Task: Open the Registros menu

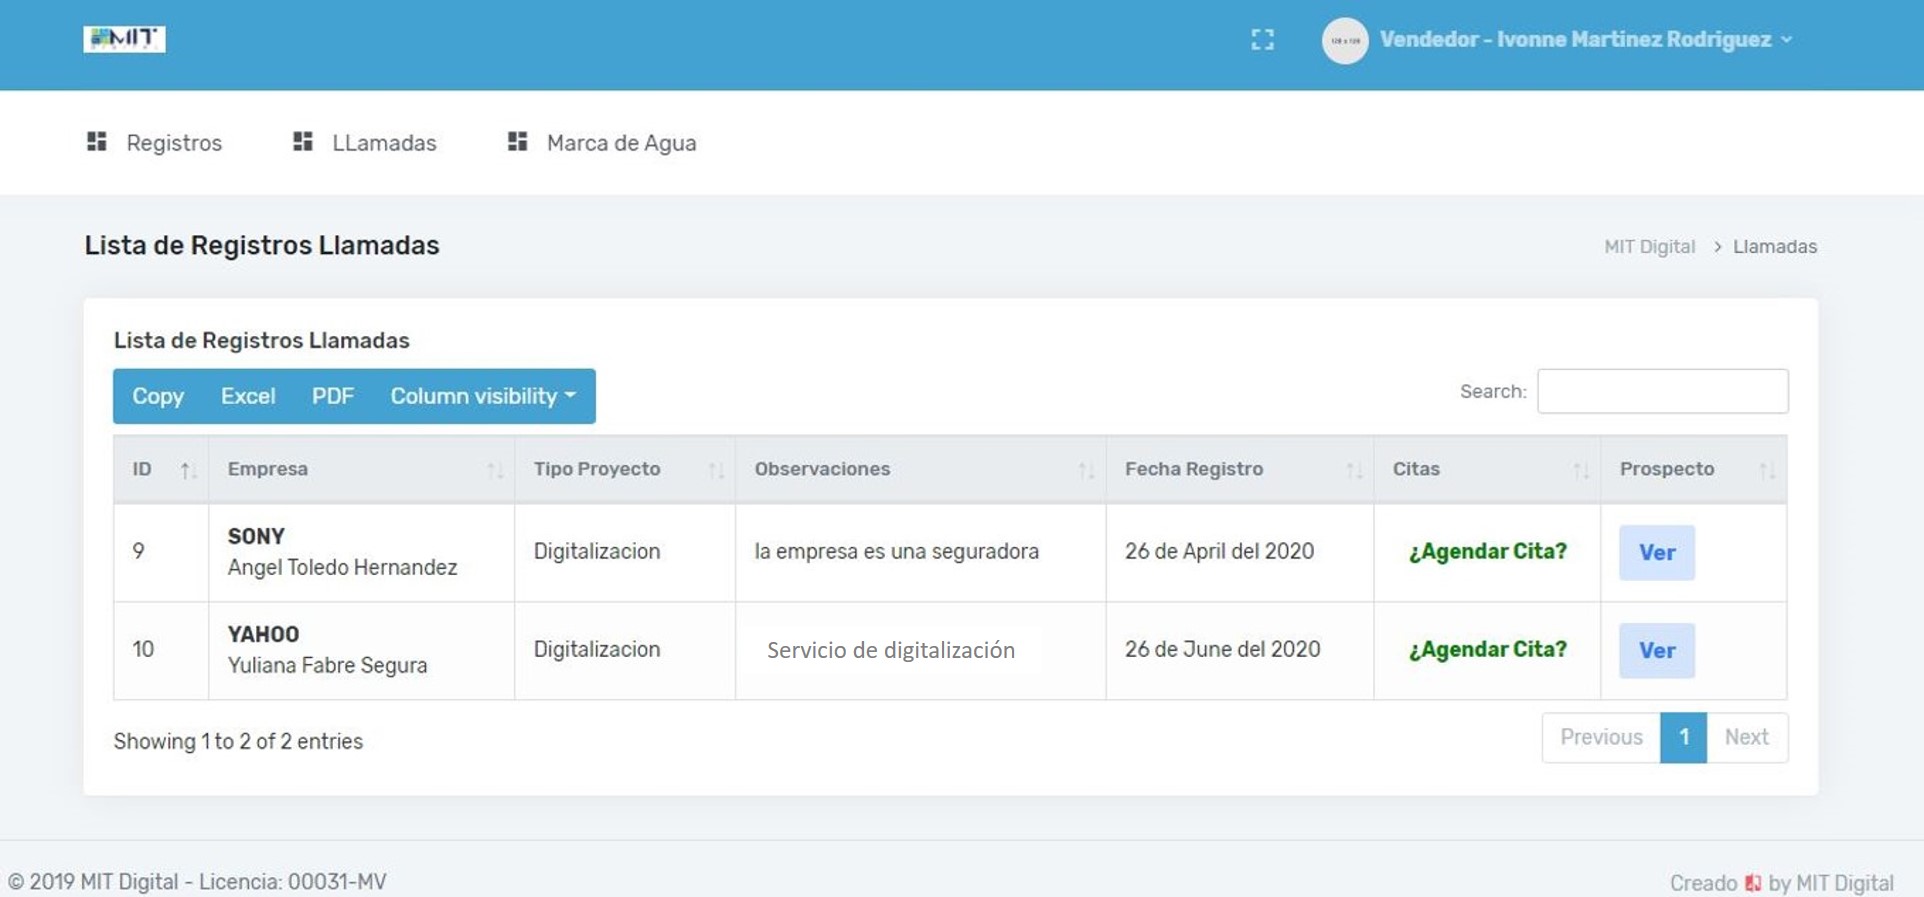Action: [x=174, y=143]
